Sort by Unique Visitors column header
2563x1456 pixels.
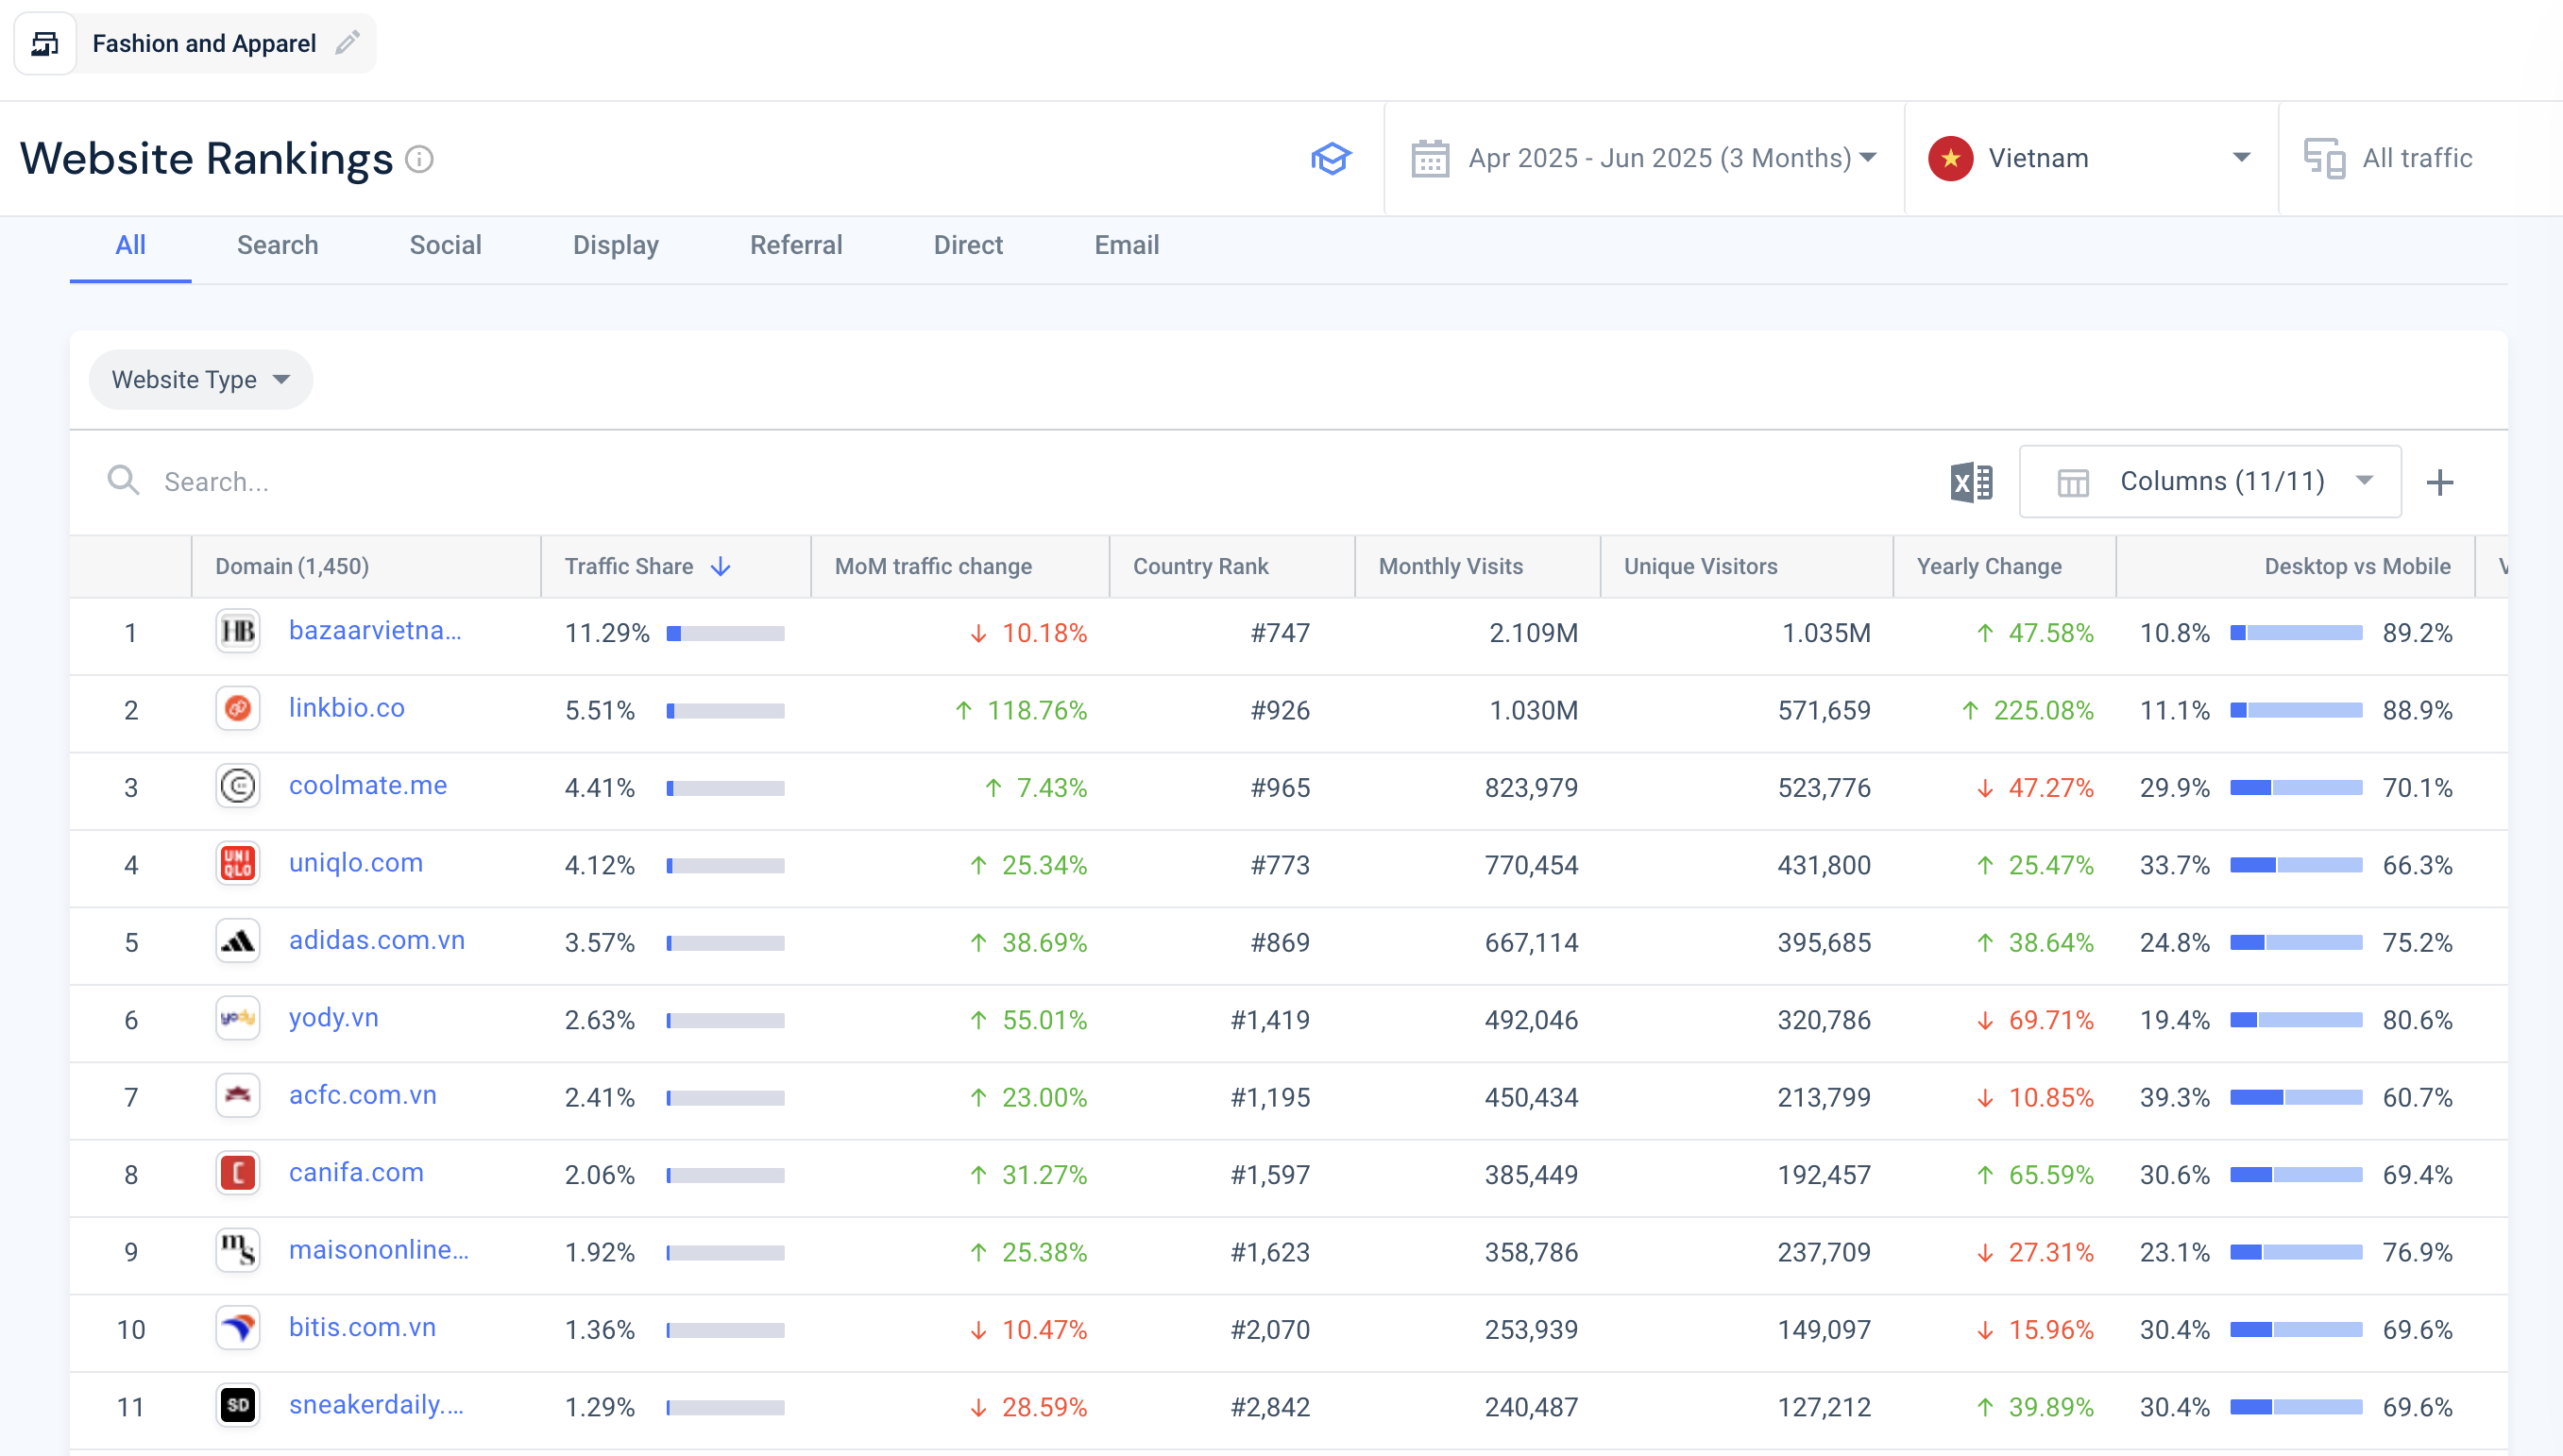pos(1700,567)
